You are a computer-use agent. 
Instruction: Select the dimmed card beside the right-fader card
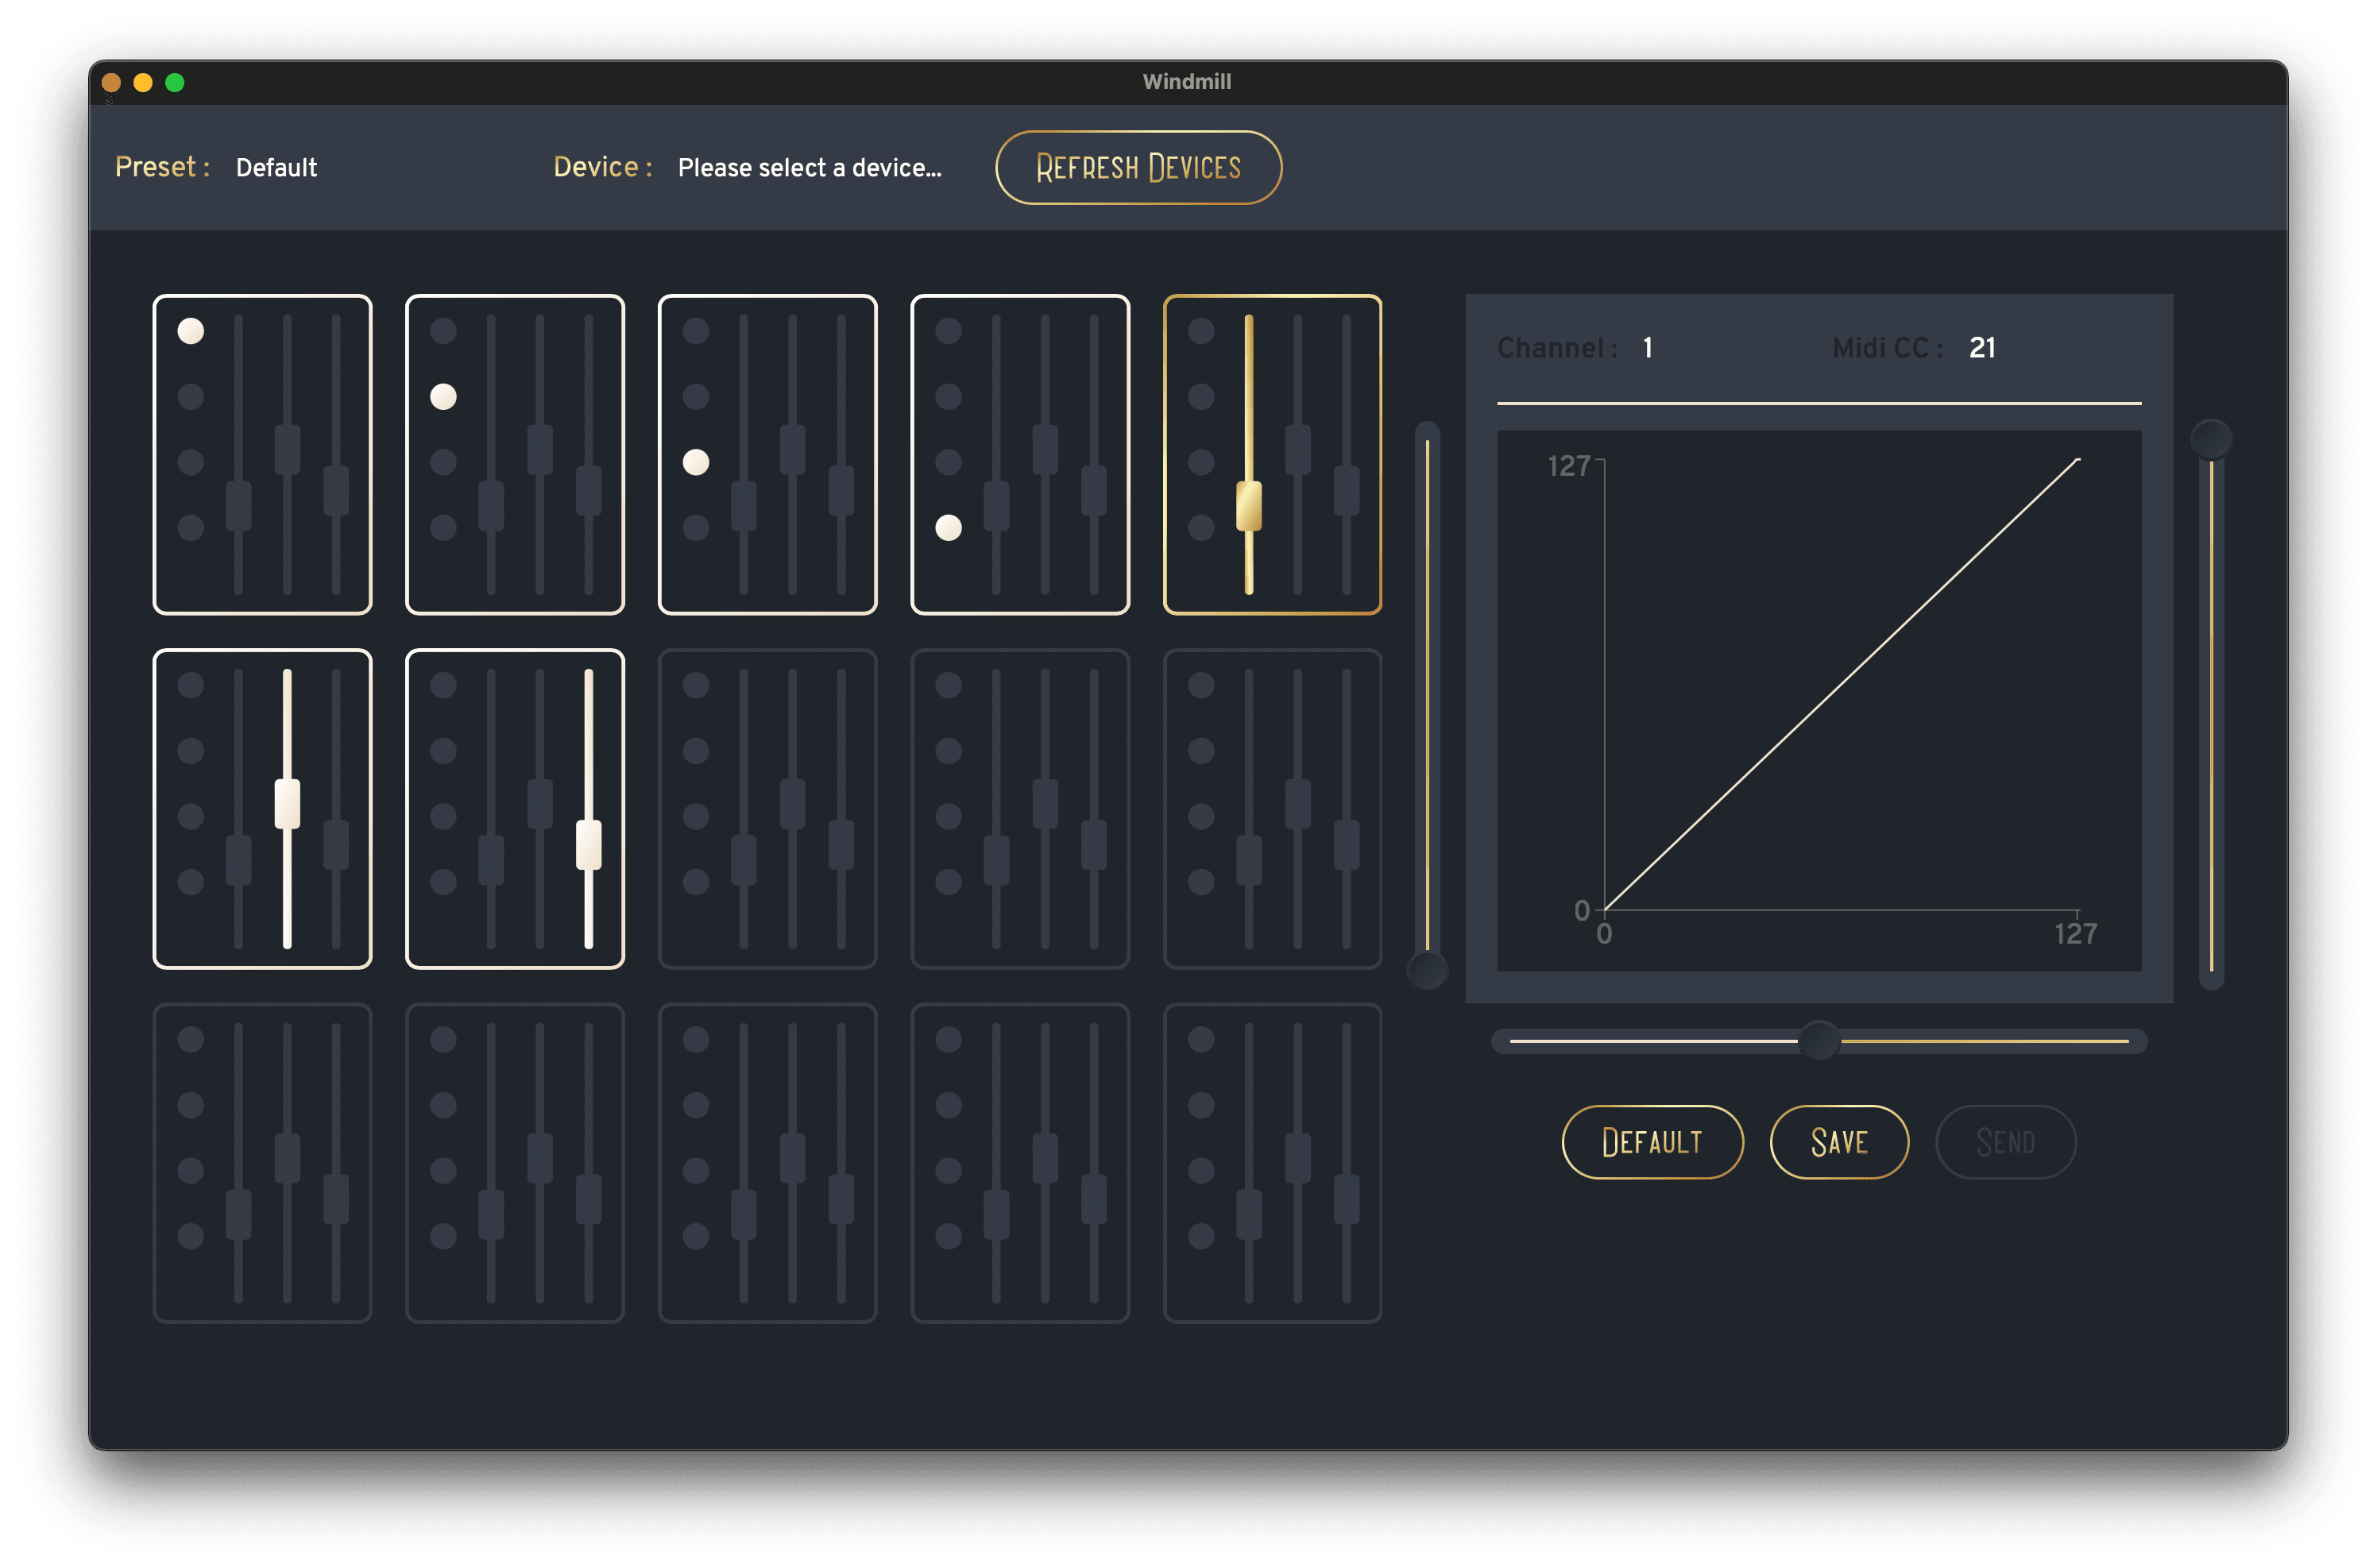point(767,809)
